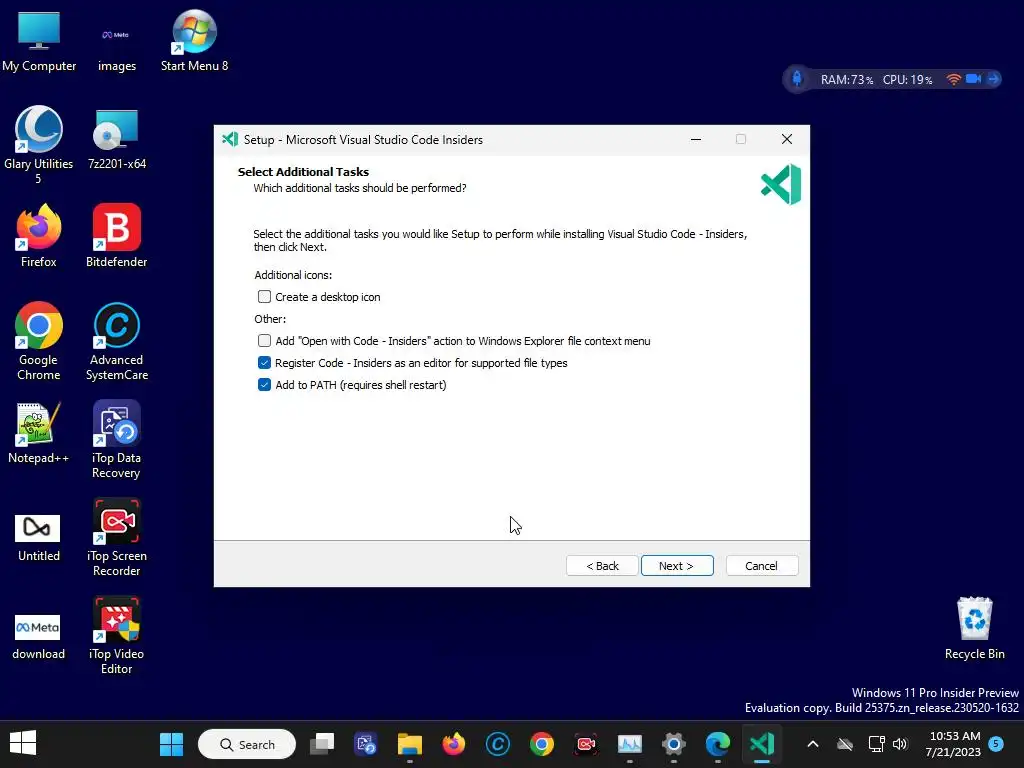This screenshot has width=1024, height=768.
Task: Open the performance monitor icon on taskbar
Action: point(630,744)
